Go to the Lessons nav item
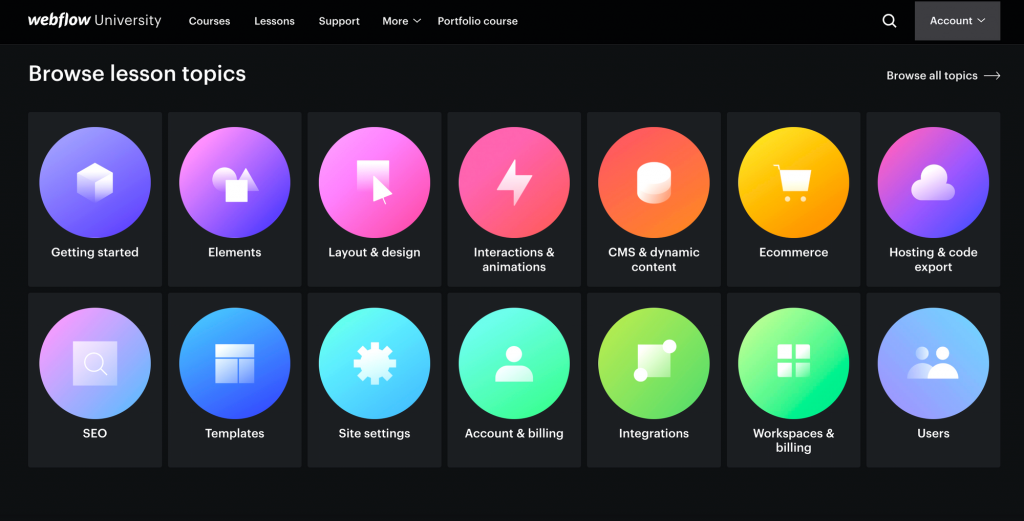 coord(274,21)
